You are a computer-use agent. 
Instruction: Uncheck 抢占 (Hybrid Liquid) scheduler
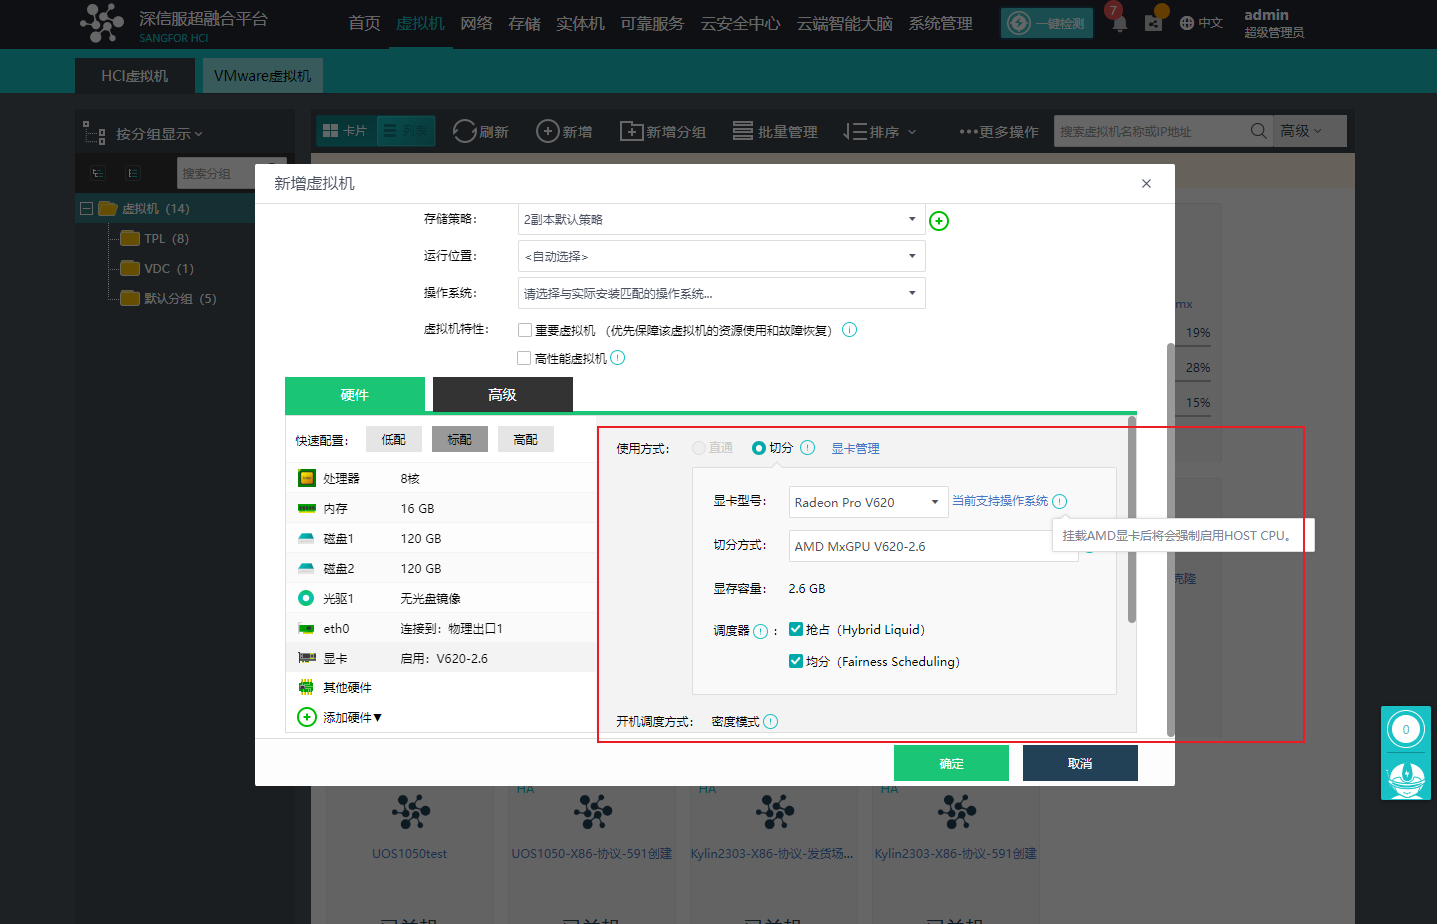click(x=796, y=629)
